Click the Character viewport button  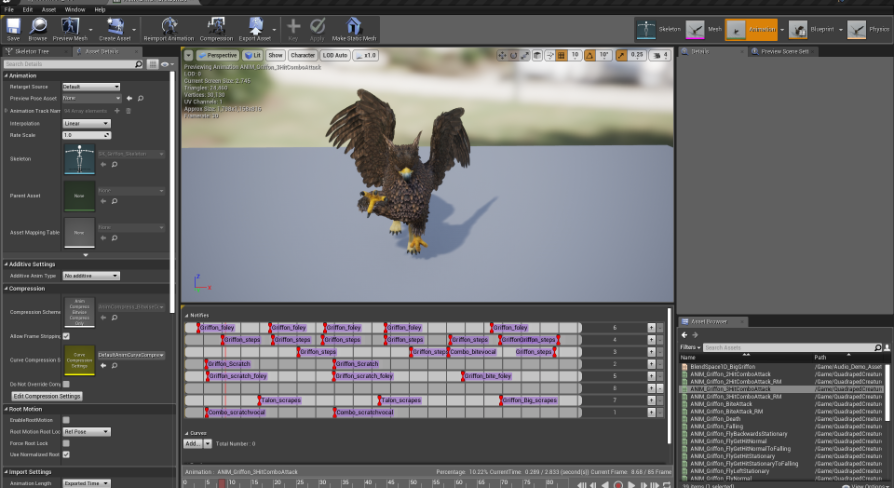(302, 55)
